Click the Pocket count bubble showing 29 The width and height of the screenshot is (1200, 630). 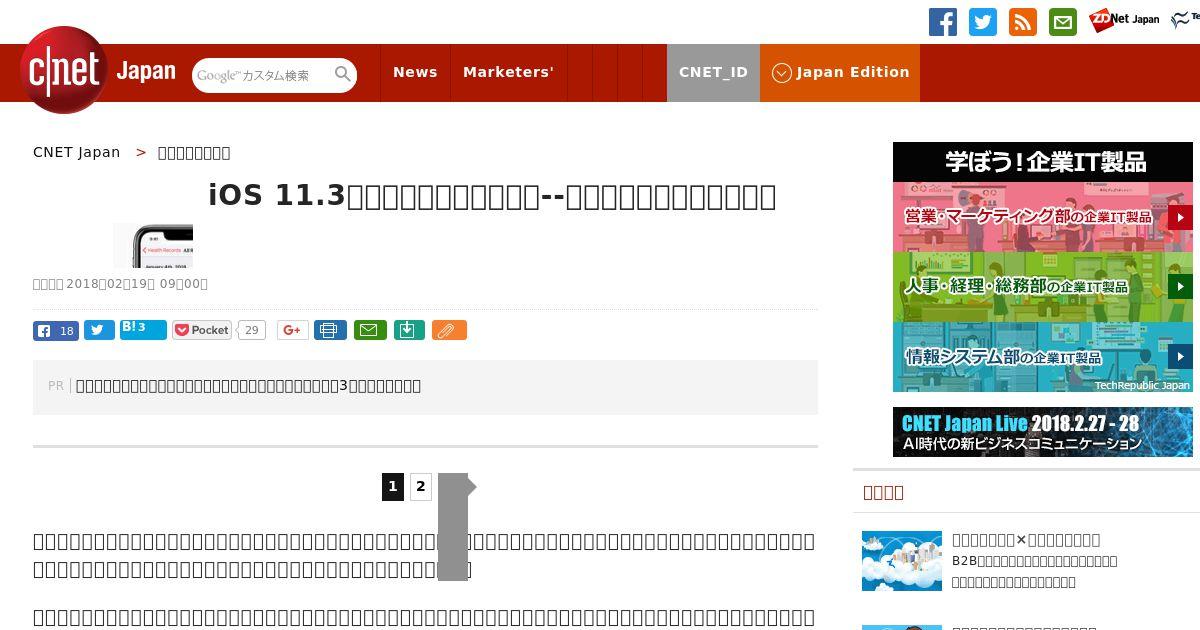click(x=252, y=330)
